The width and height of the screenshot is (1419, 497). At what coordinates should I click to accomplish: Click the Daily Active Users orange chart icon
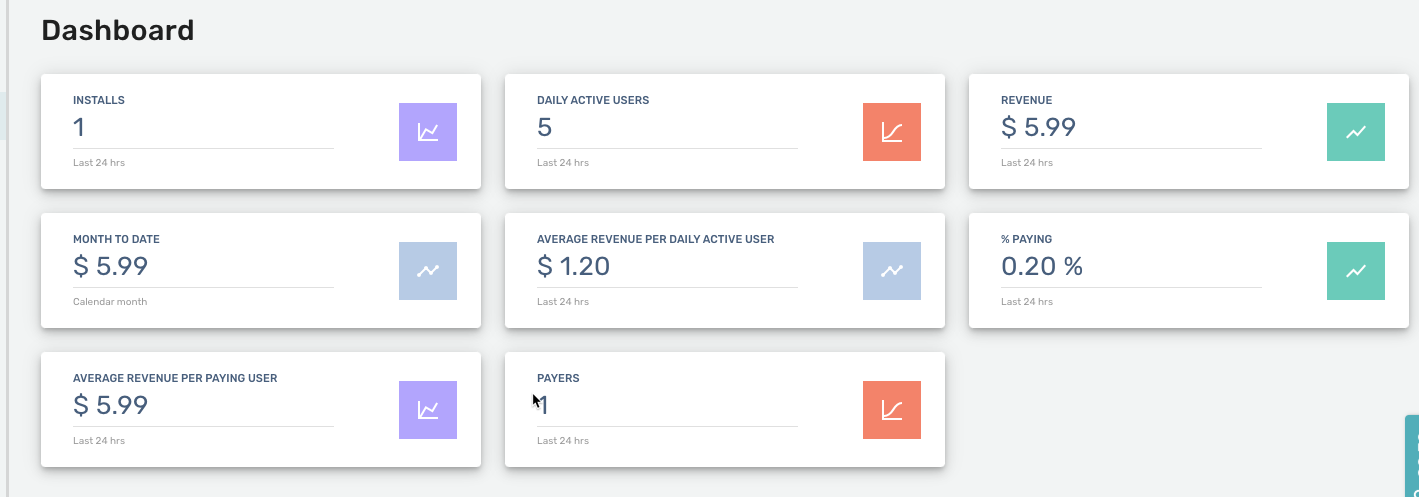tap(892, 132)
